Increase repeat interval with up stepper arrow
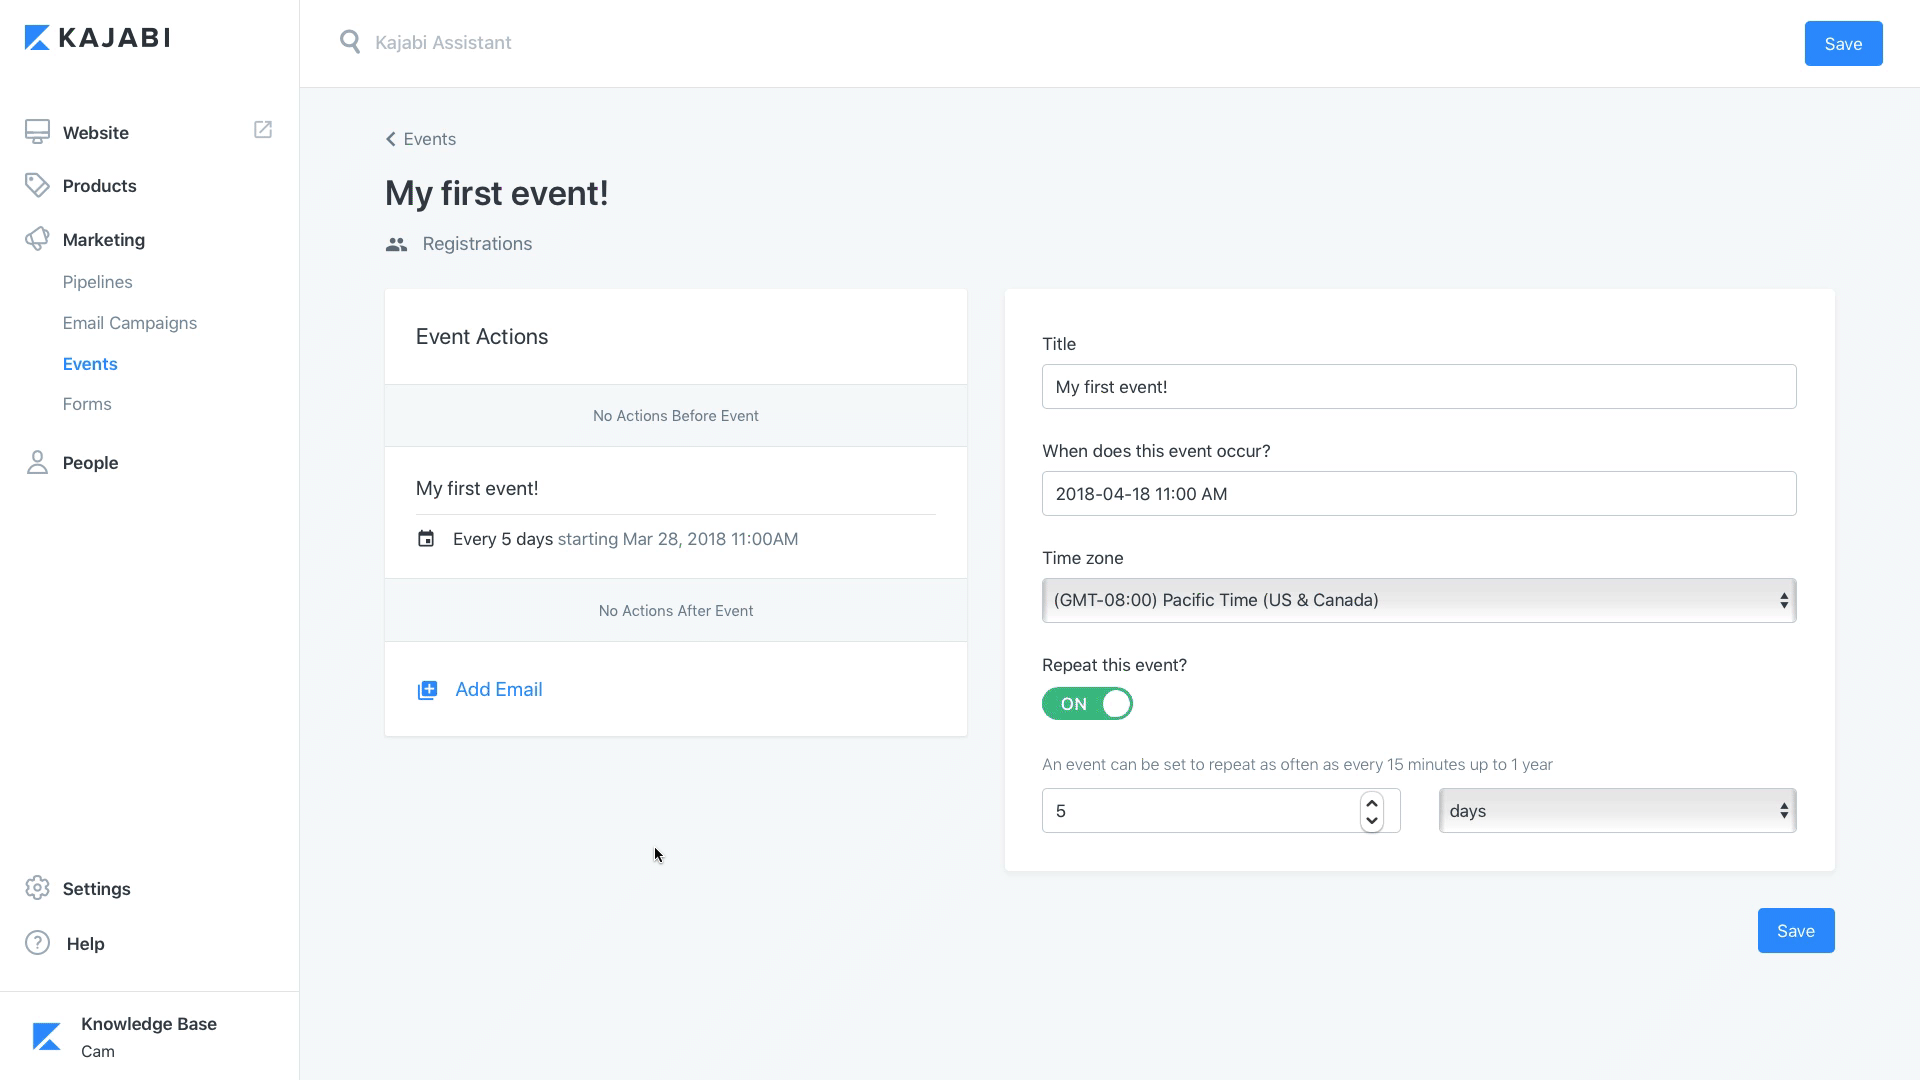The width and height of the screenshot is (1920, 1080). 1372,803
